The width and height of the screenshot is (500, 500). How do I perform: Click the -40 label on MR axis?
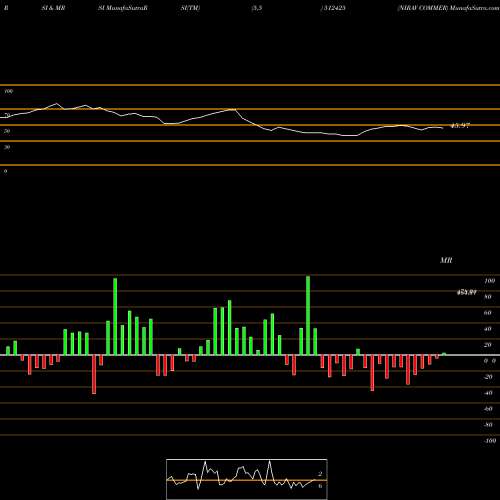pos(488,393)
